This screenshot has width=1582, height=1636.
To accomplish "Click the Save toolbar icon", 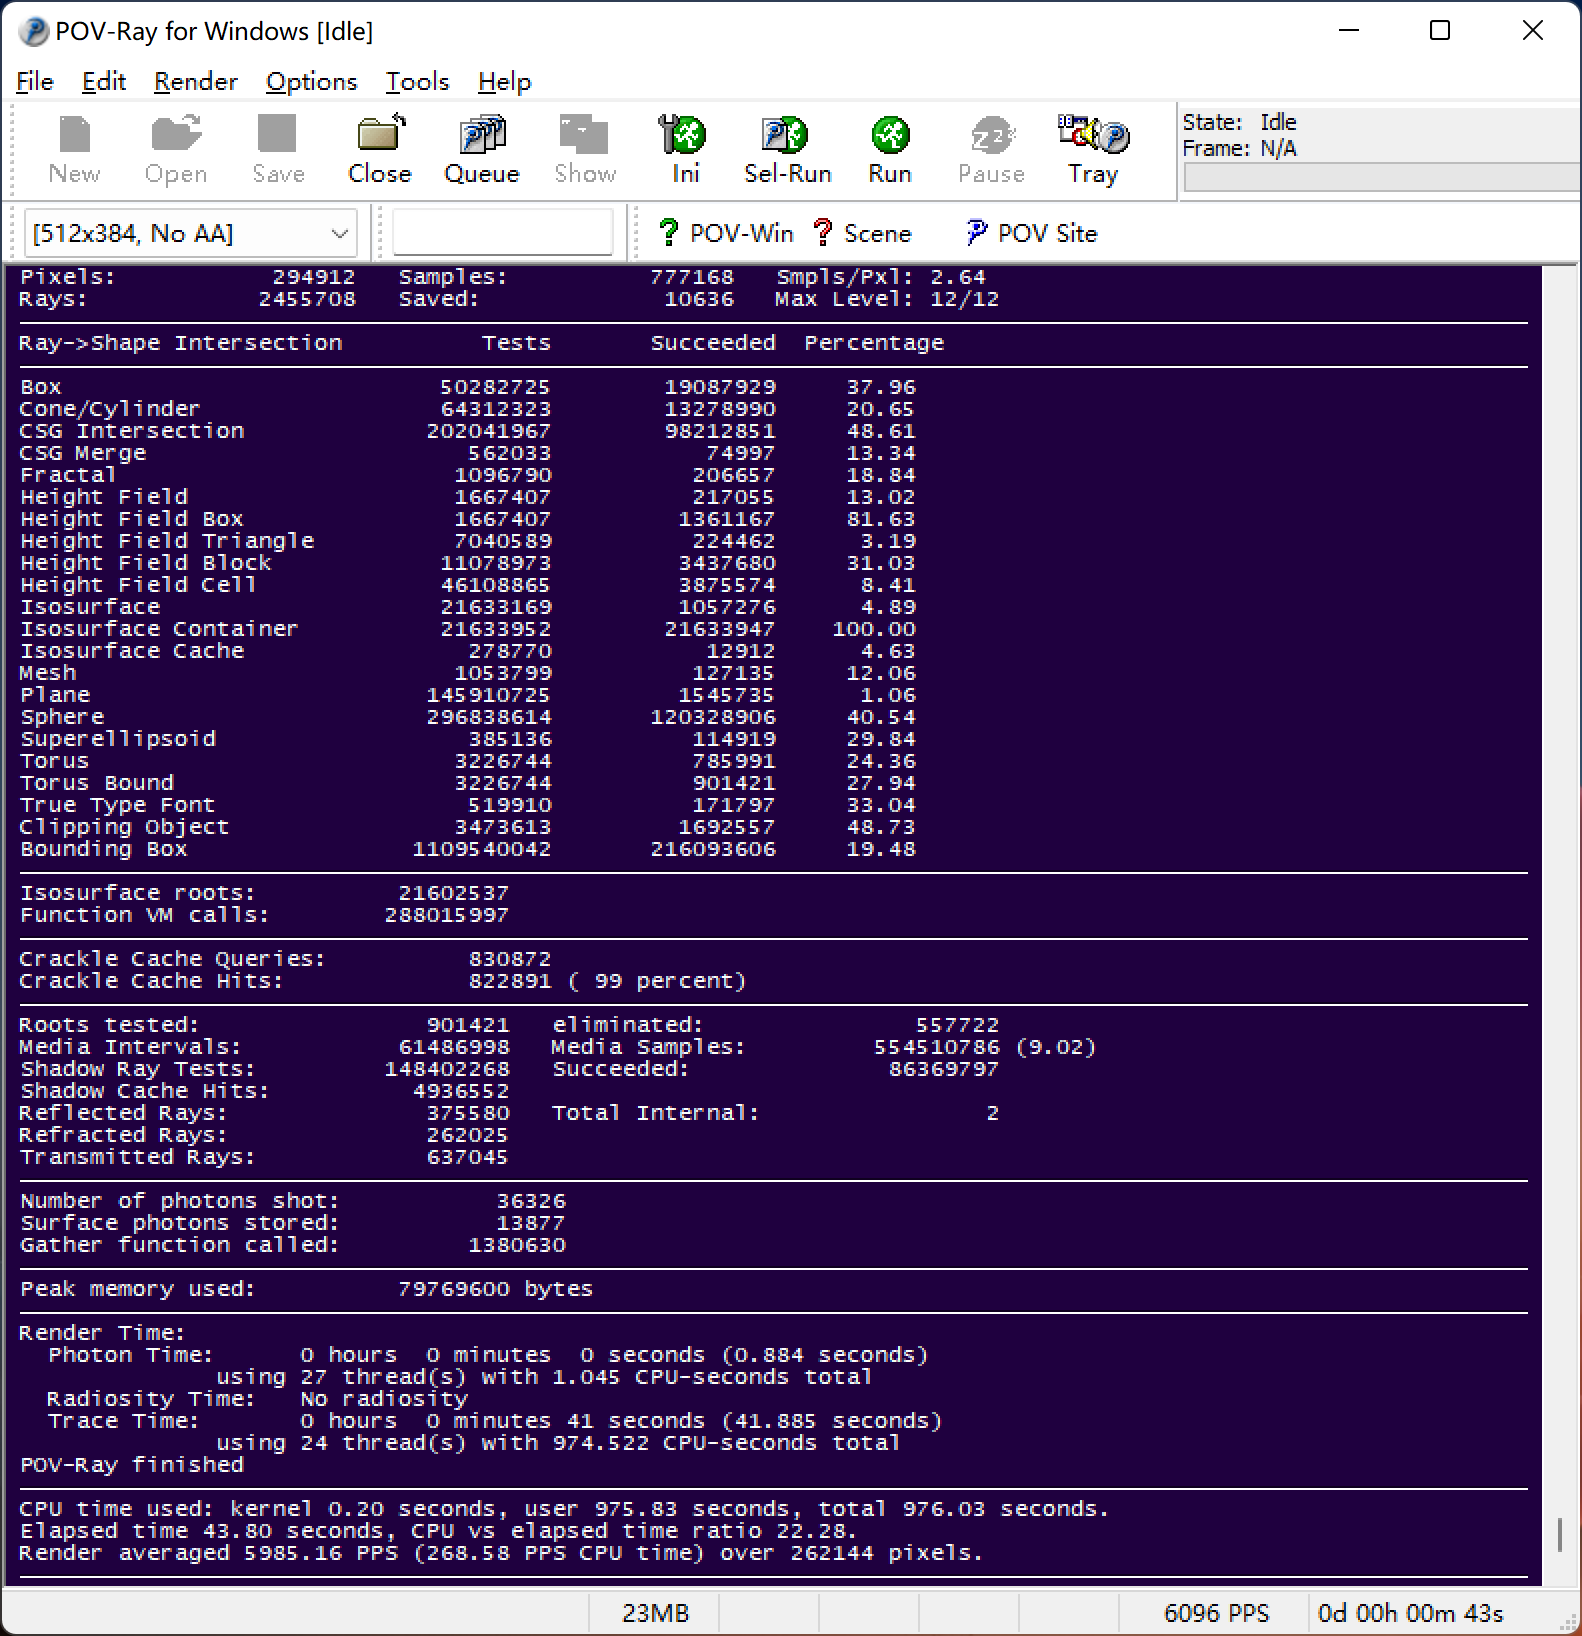I will pyautogui.click(x=278, y=150).
